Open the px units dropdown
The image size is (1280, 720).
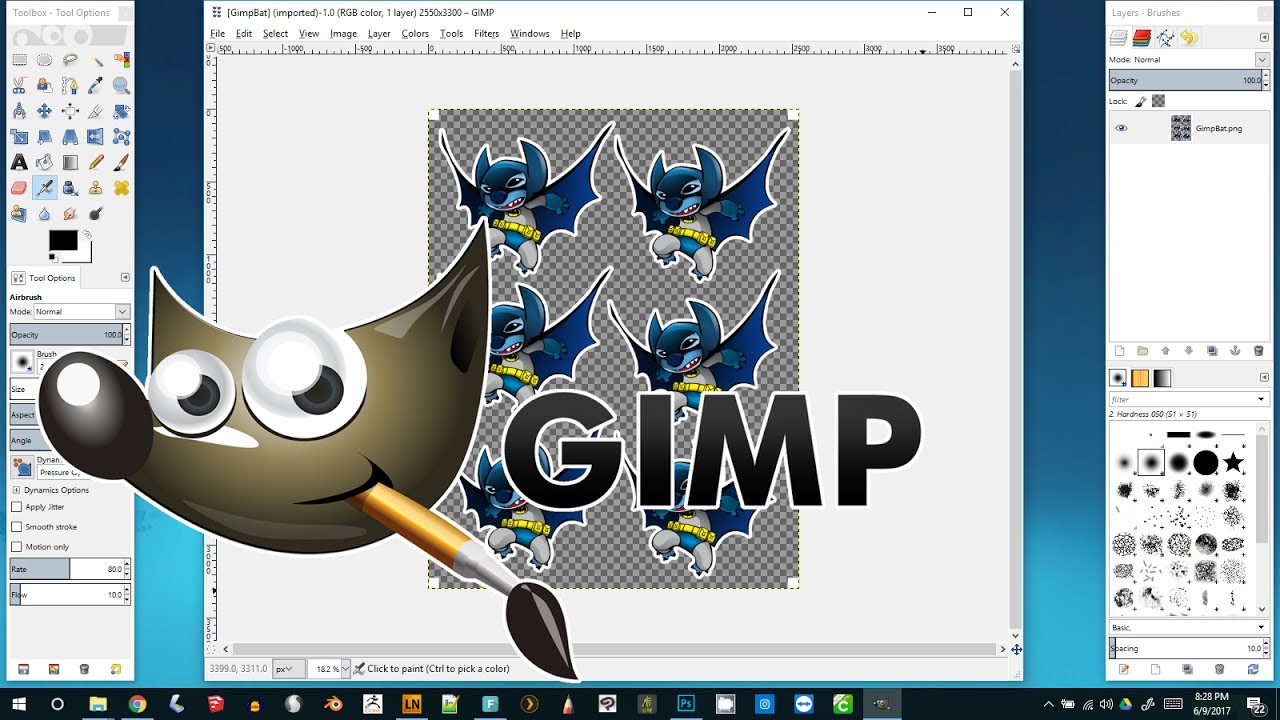(x=289, y=668)
